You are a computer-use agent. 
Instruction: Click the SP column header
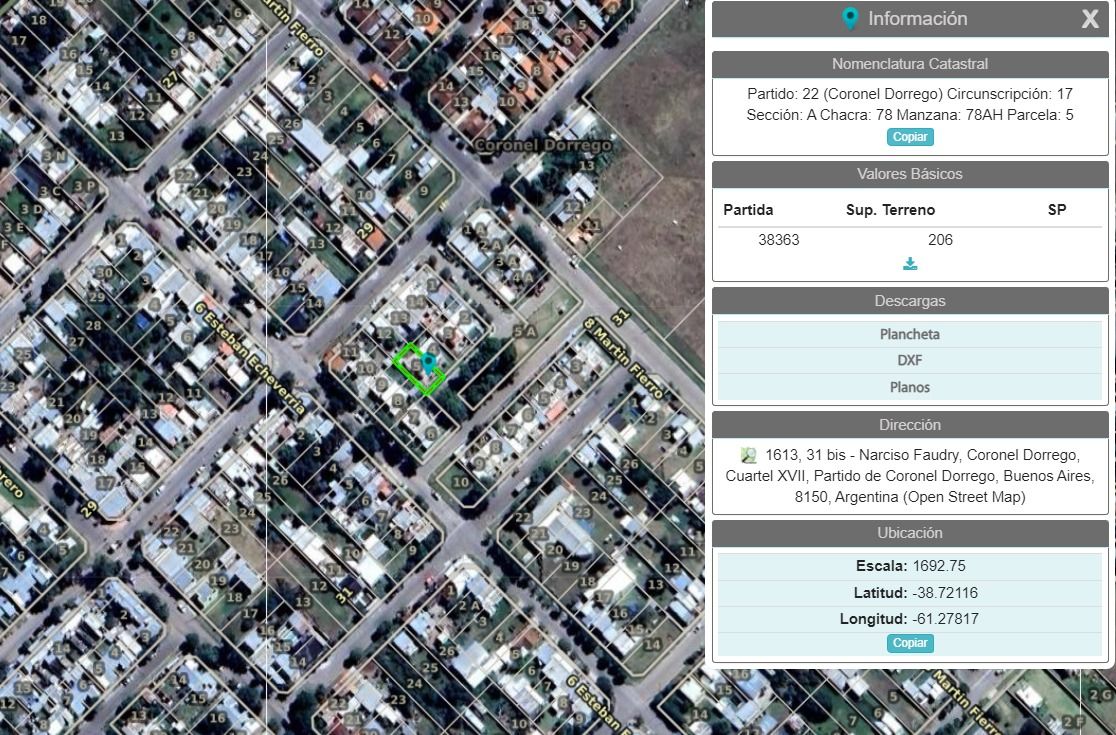coord(1057,210)
